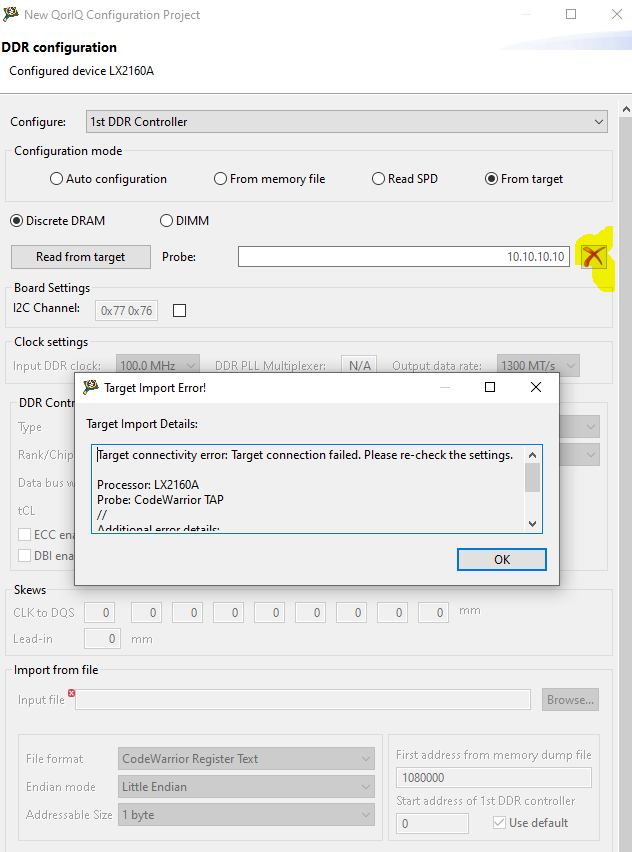Maximize the Target Import Error dialog
Viewport: 632px width, 852px height.
pos(490,387)
